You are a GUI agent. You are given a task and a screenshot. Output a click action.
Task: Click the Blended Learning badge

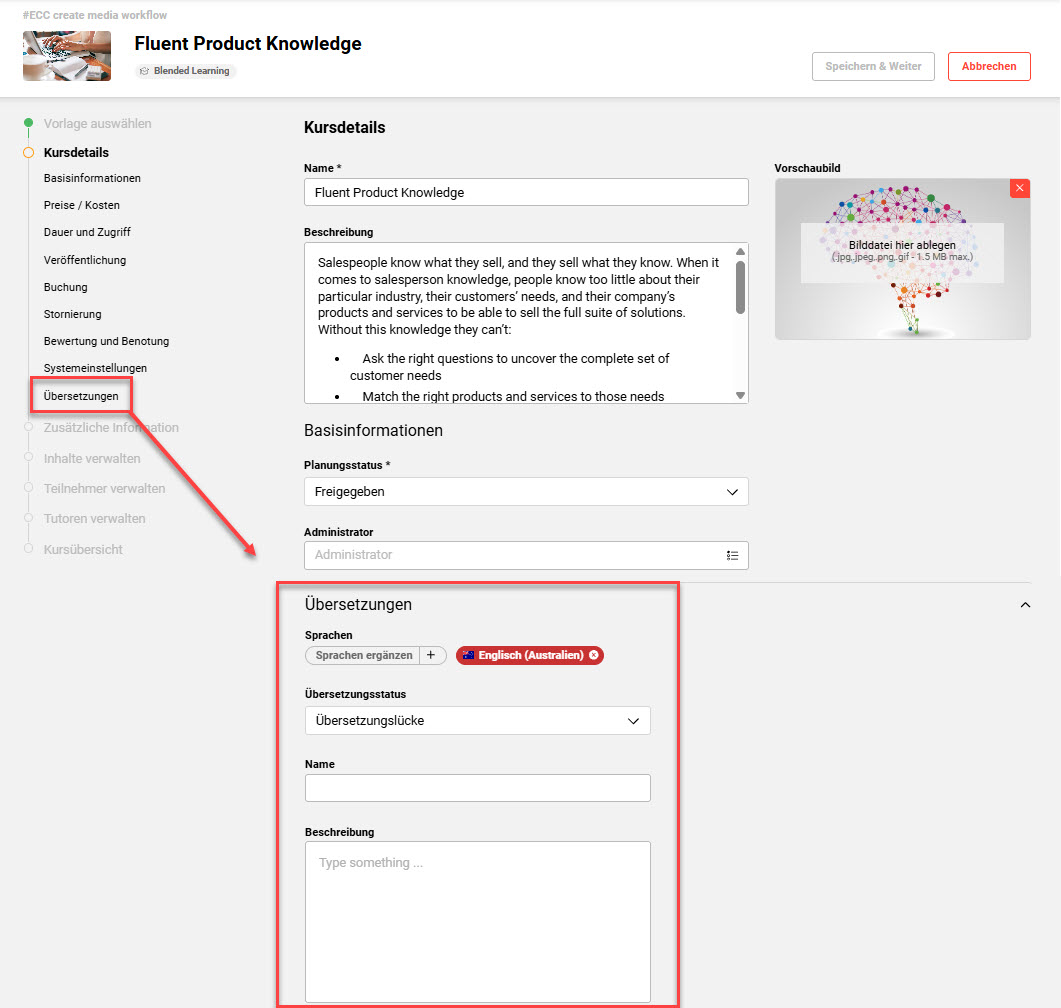(x=185, y=70)
